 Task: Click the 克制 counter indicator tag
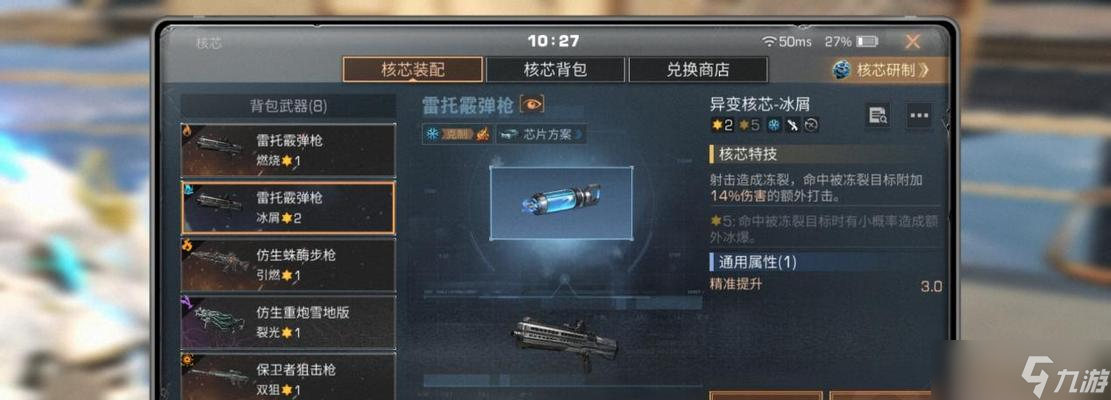click(457, 134)
